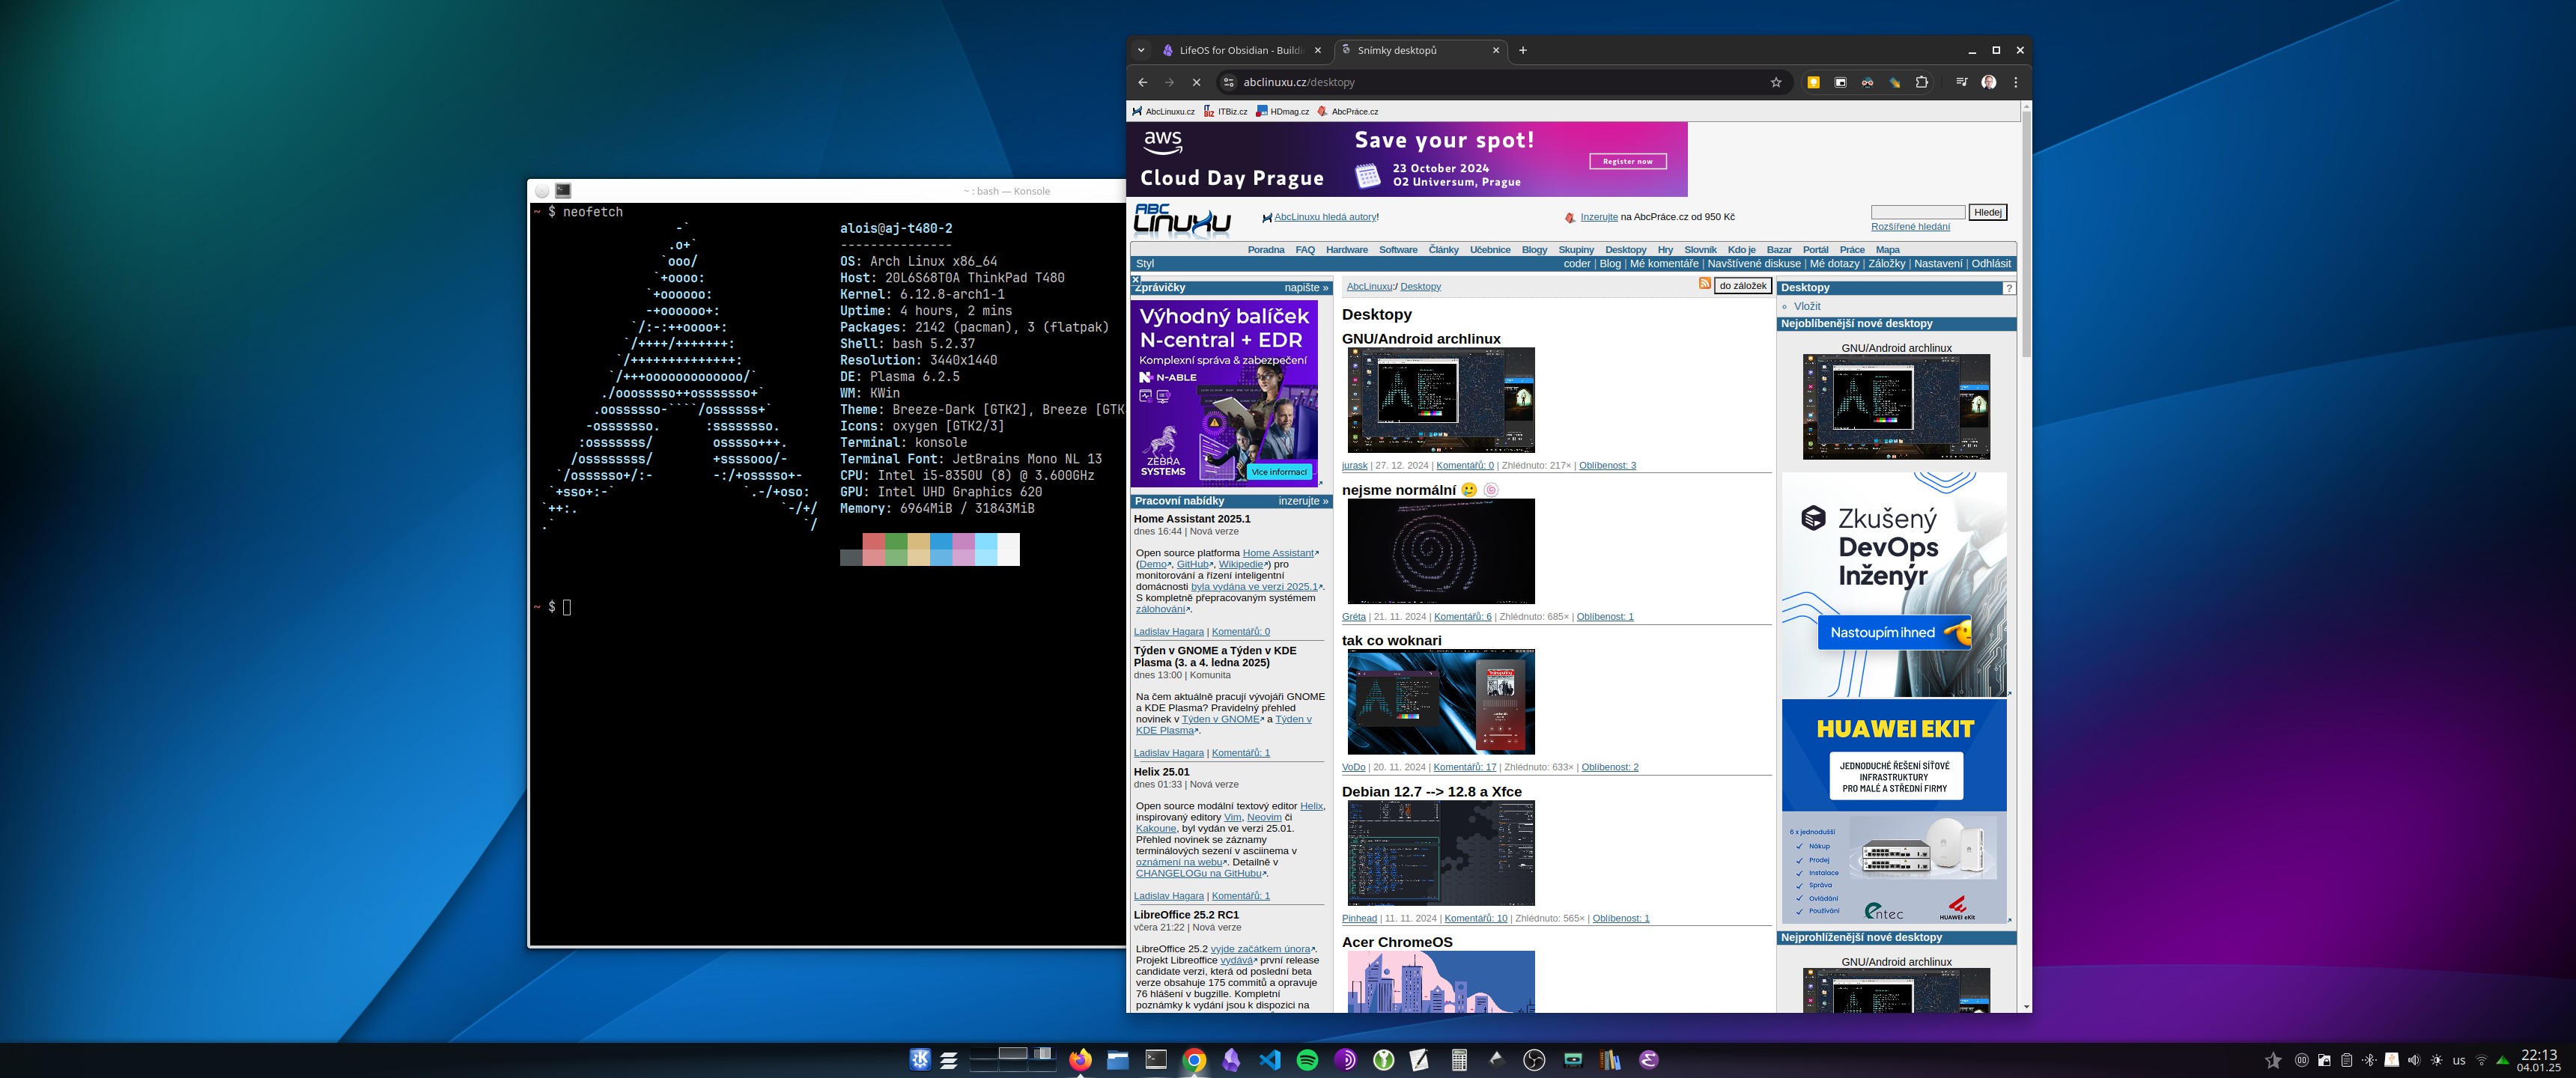Expand Chrome tab search dropdown
Screen dimensions: 2576x1078
[1141, 50]
